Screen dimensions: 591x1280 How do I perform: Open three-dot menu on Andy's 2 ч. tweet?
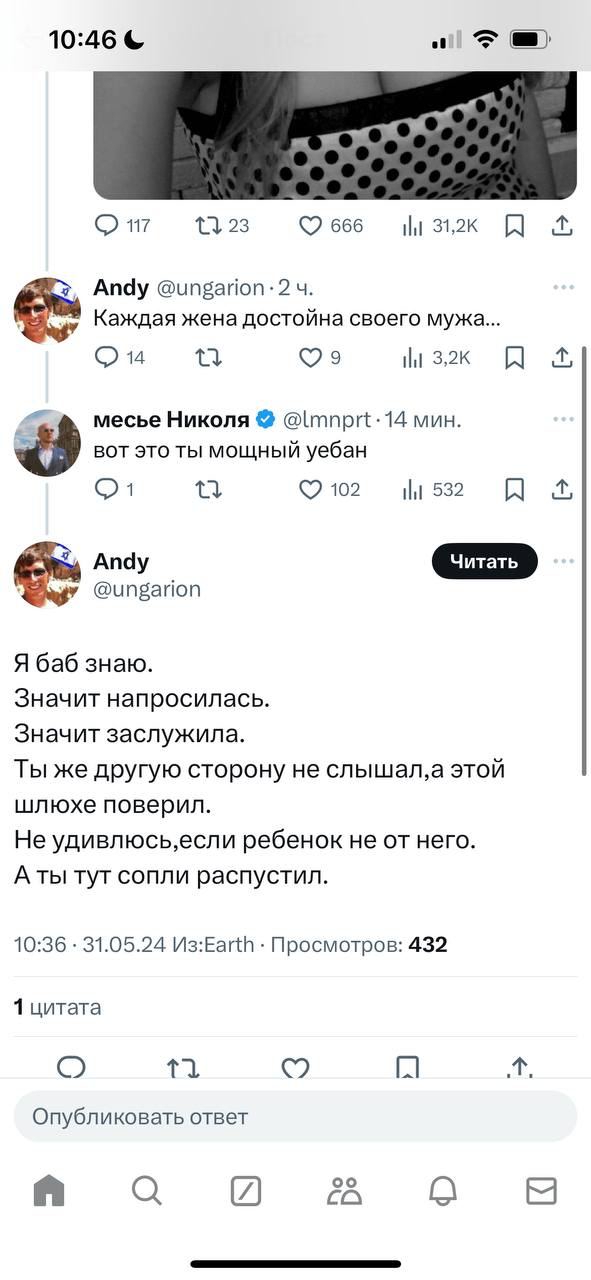point(563,287)
